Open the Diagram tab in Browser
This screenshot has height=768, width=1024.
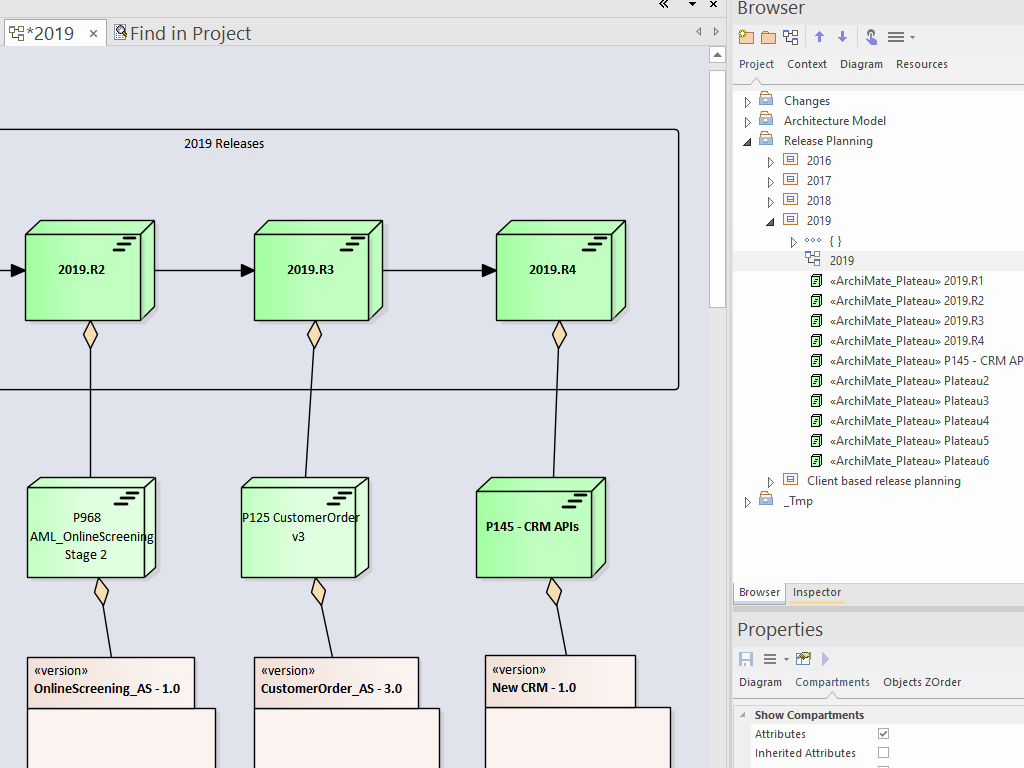[x=861, y=64]
